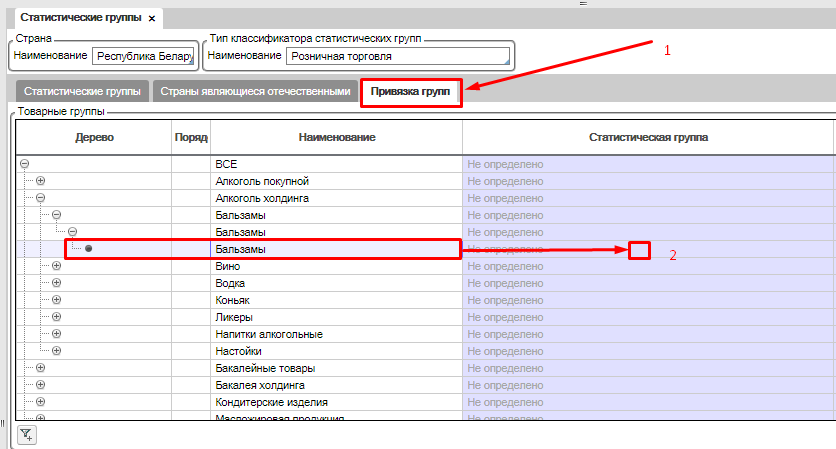Expand the Алкоголь покупной tree node
Screen dimensions: 836x449
point(41,181)
